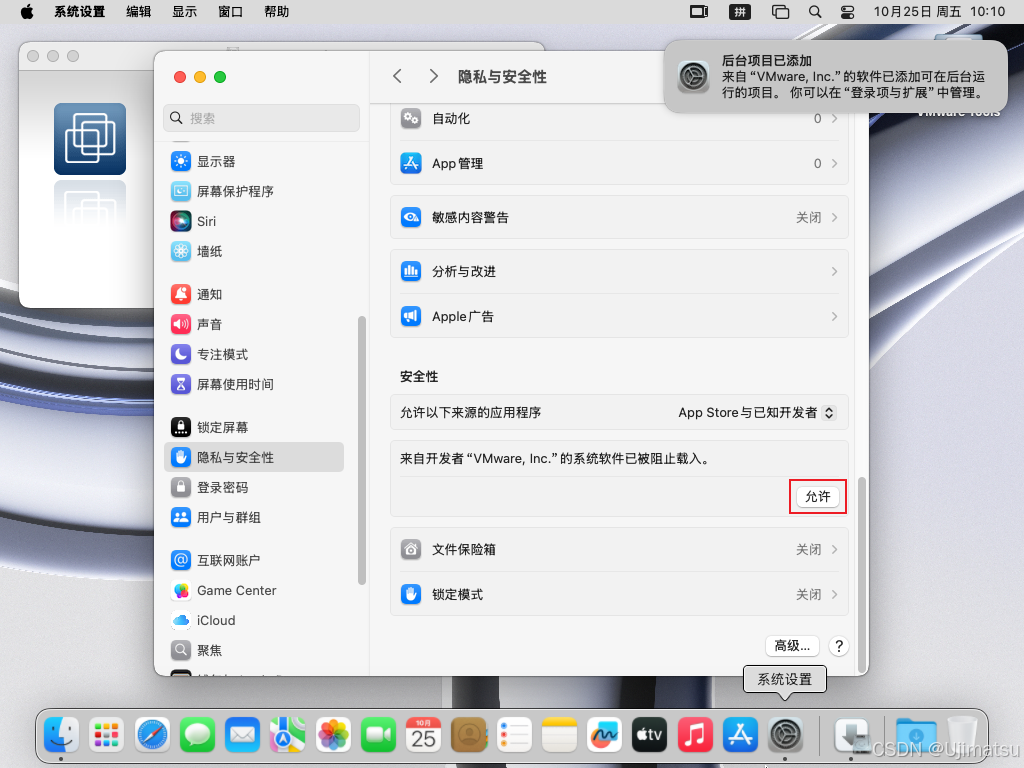
Task: Click the sidebar scrollbar
Action: coord(362,451)
